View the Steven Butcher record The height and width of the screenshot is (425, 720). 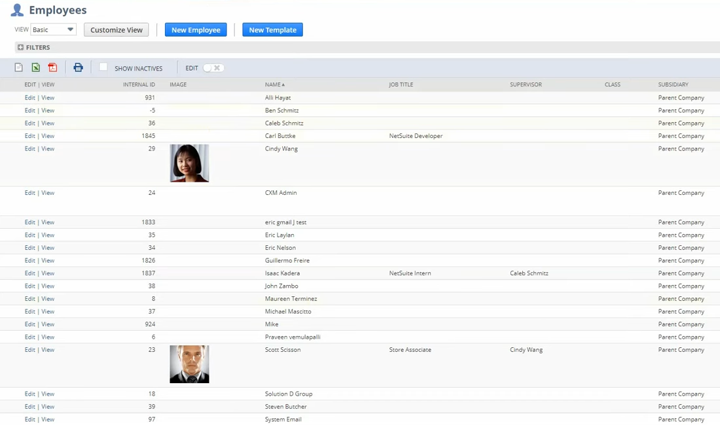[48, 407]
